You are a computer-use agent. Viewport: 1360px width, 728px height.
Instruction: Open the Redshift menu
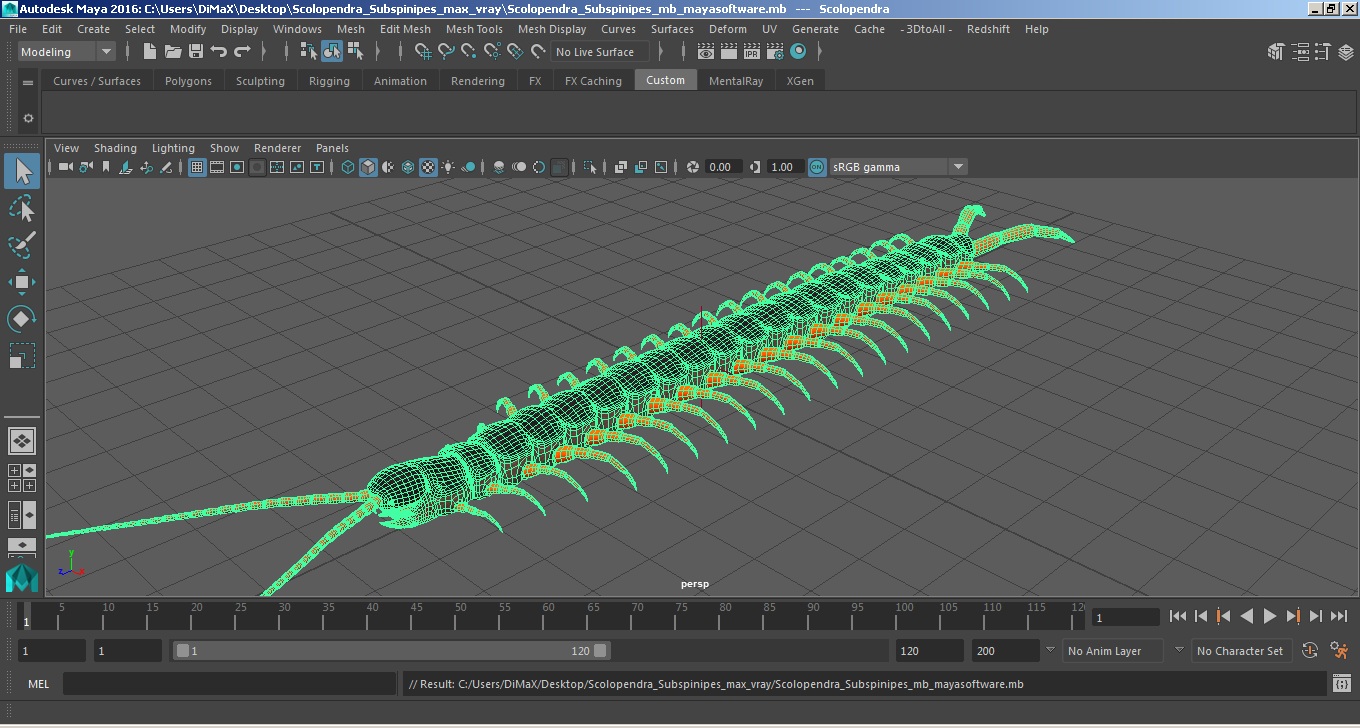[x=988, y=29]
